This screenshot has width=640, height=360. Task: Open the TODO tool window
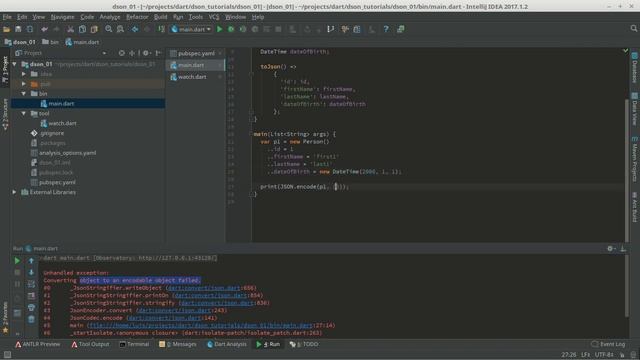[304, 344]
